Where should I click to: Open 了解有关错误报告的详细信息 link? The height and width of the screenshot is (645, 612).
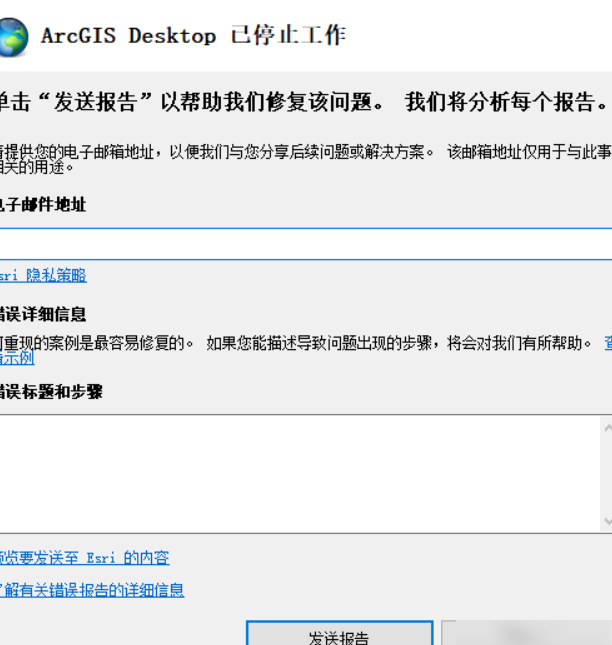(92, 590)
